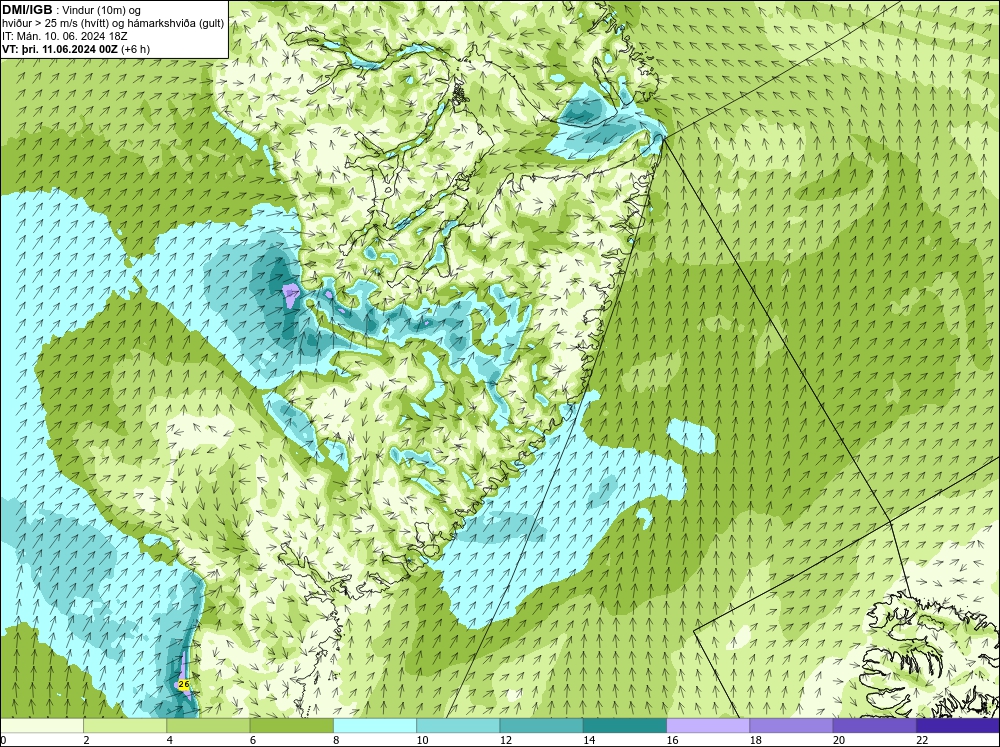Click the legend scale label '16'
The image size is (1000, 747).
click(x=672, y=740)
